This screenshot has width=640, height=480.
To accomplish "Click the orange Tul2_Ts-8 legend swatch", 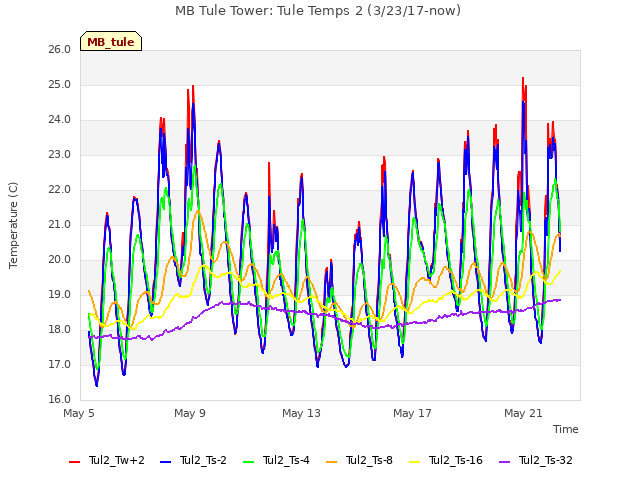I will 331,462.
